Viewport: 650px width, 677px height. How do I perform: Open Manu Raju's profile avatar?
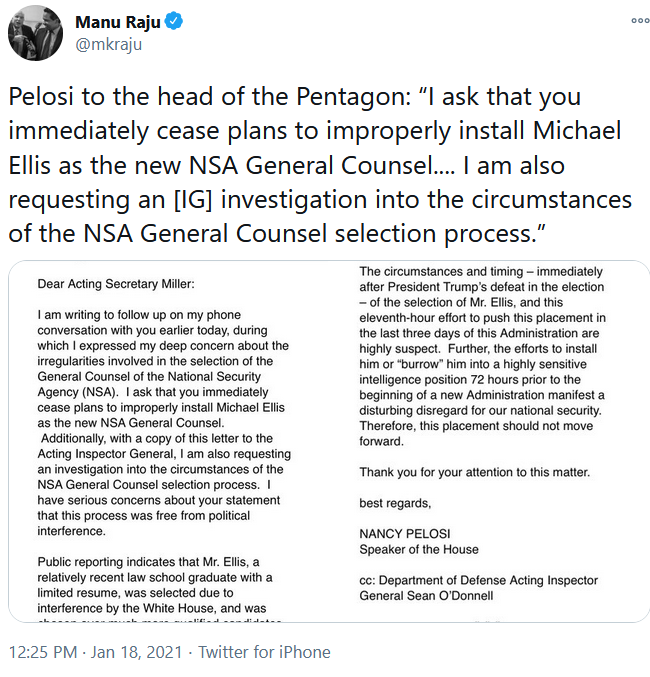pos(35,33)
